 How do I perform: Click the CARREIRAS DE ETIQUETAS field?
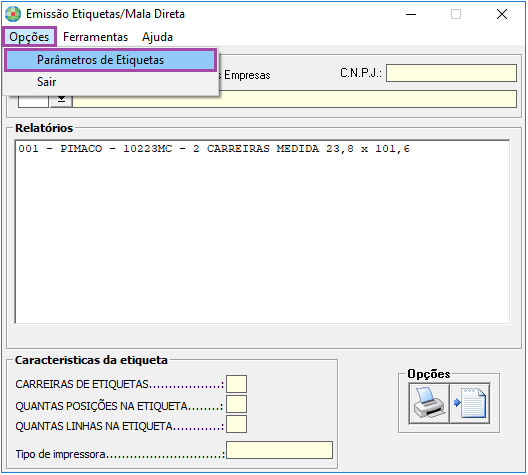pos(236,384)
